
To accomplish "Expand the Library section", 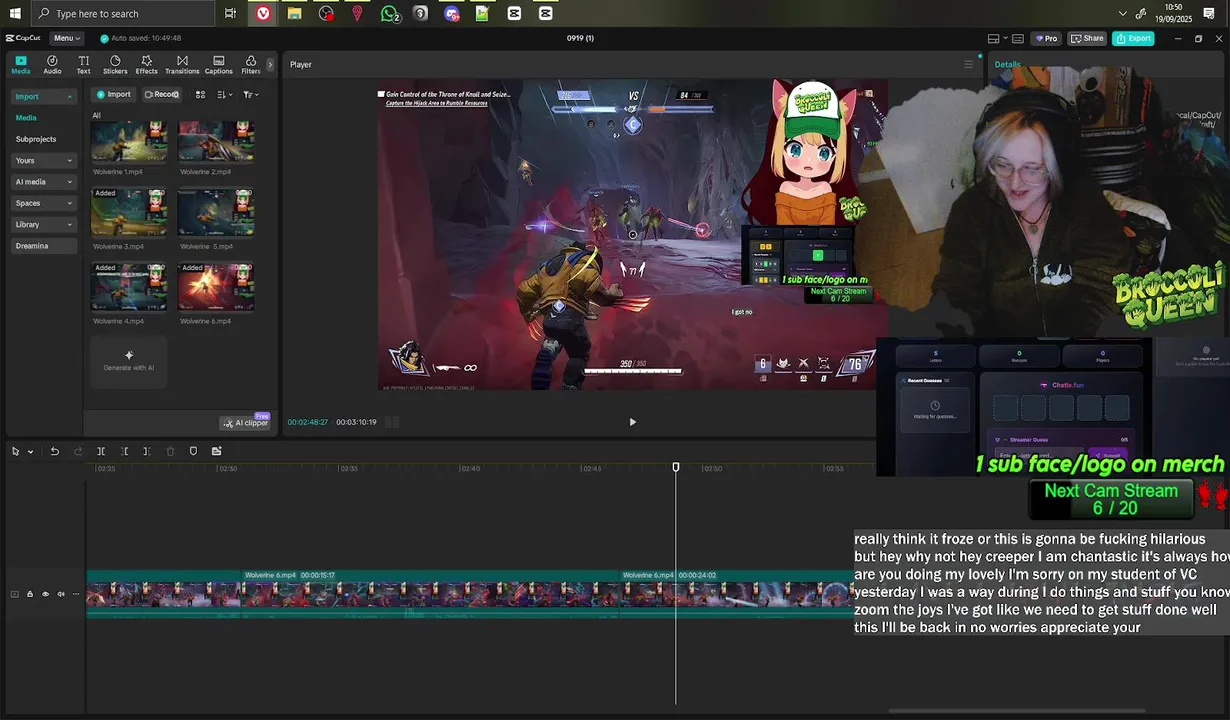I will [43, 224].
